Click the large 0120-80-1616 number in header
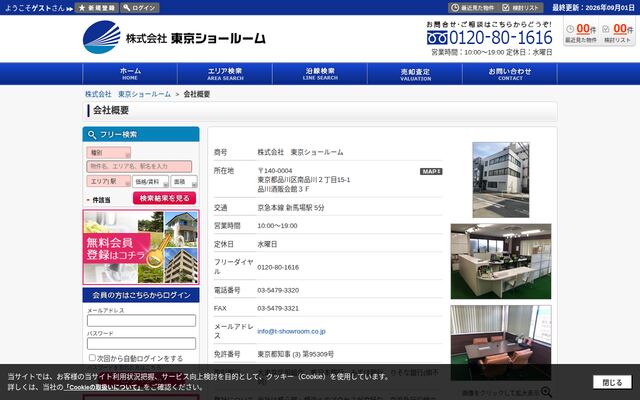This screenshot has height=400, width=640. 500,38
